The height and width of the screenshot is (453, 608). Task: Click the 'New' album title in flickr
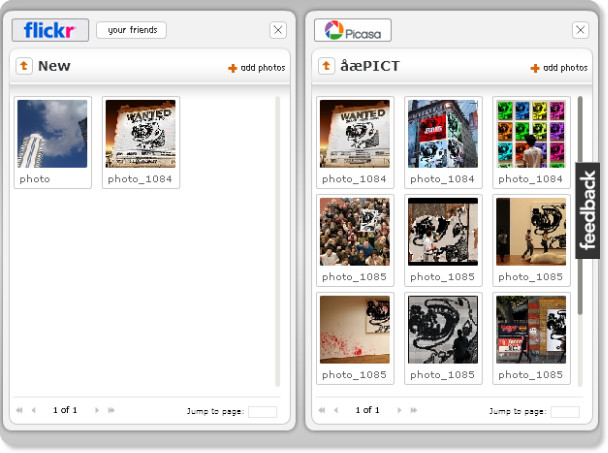click(54, 66)
